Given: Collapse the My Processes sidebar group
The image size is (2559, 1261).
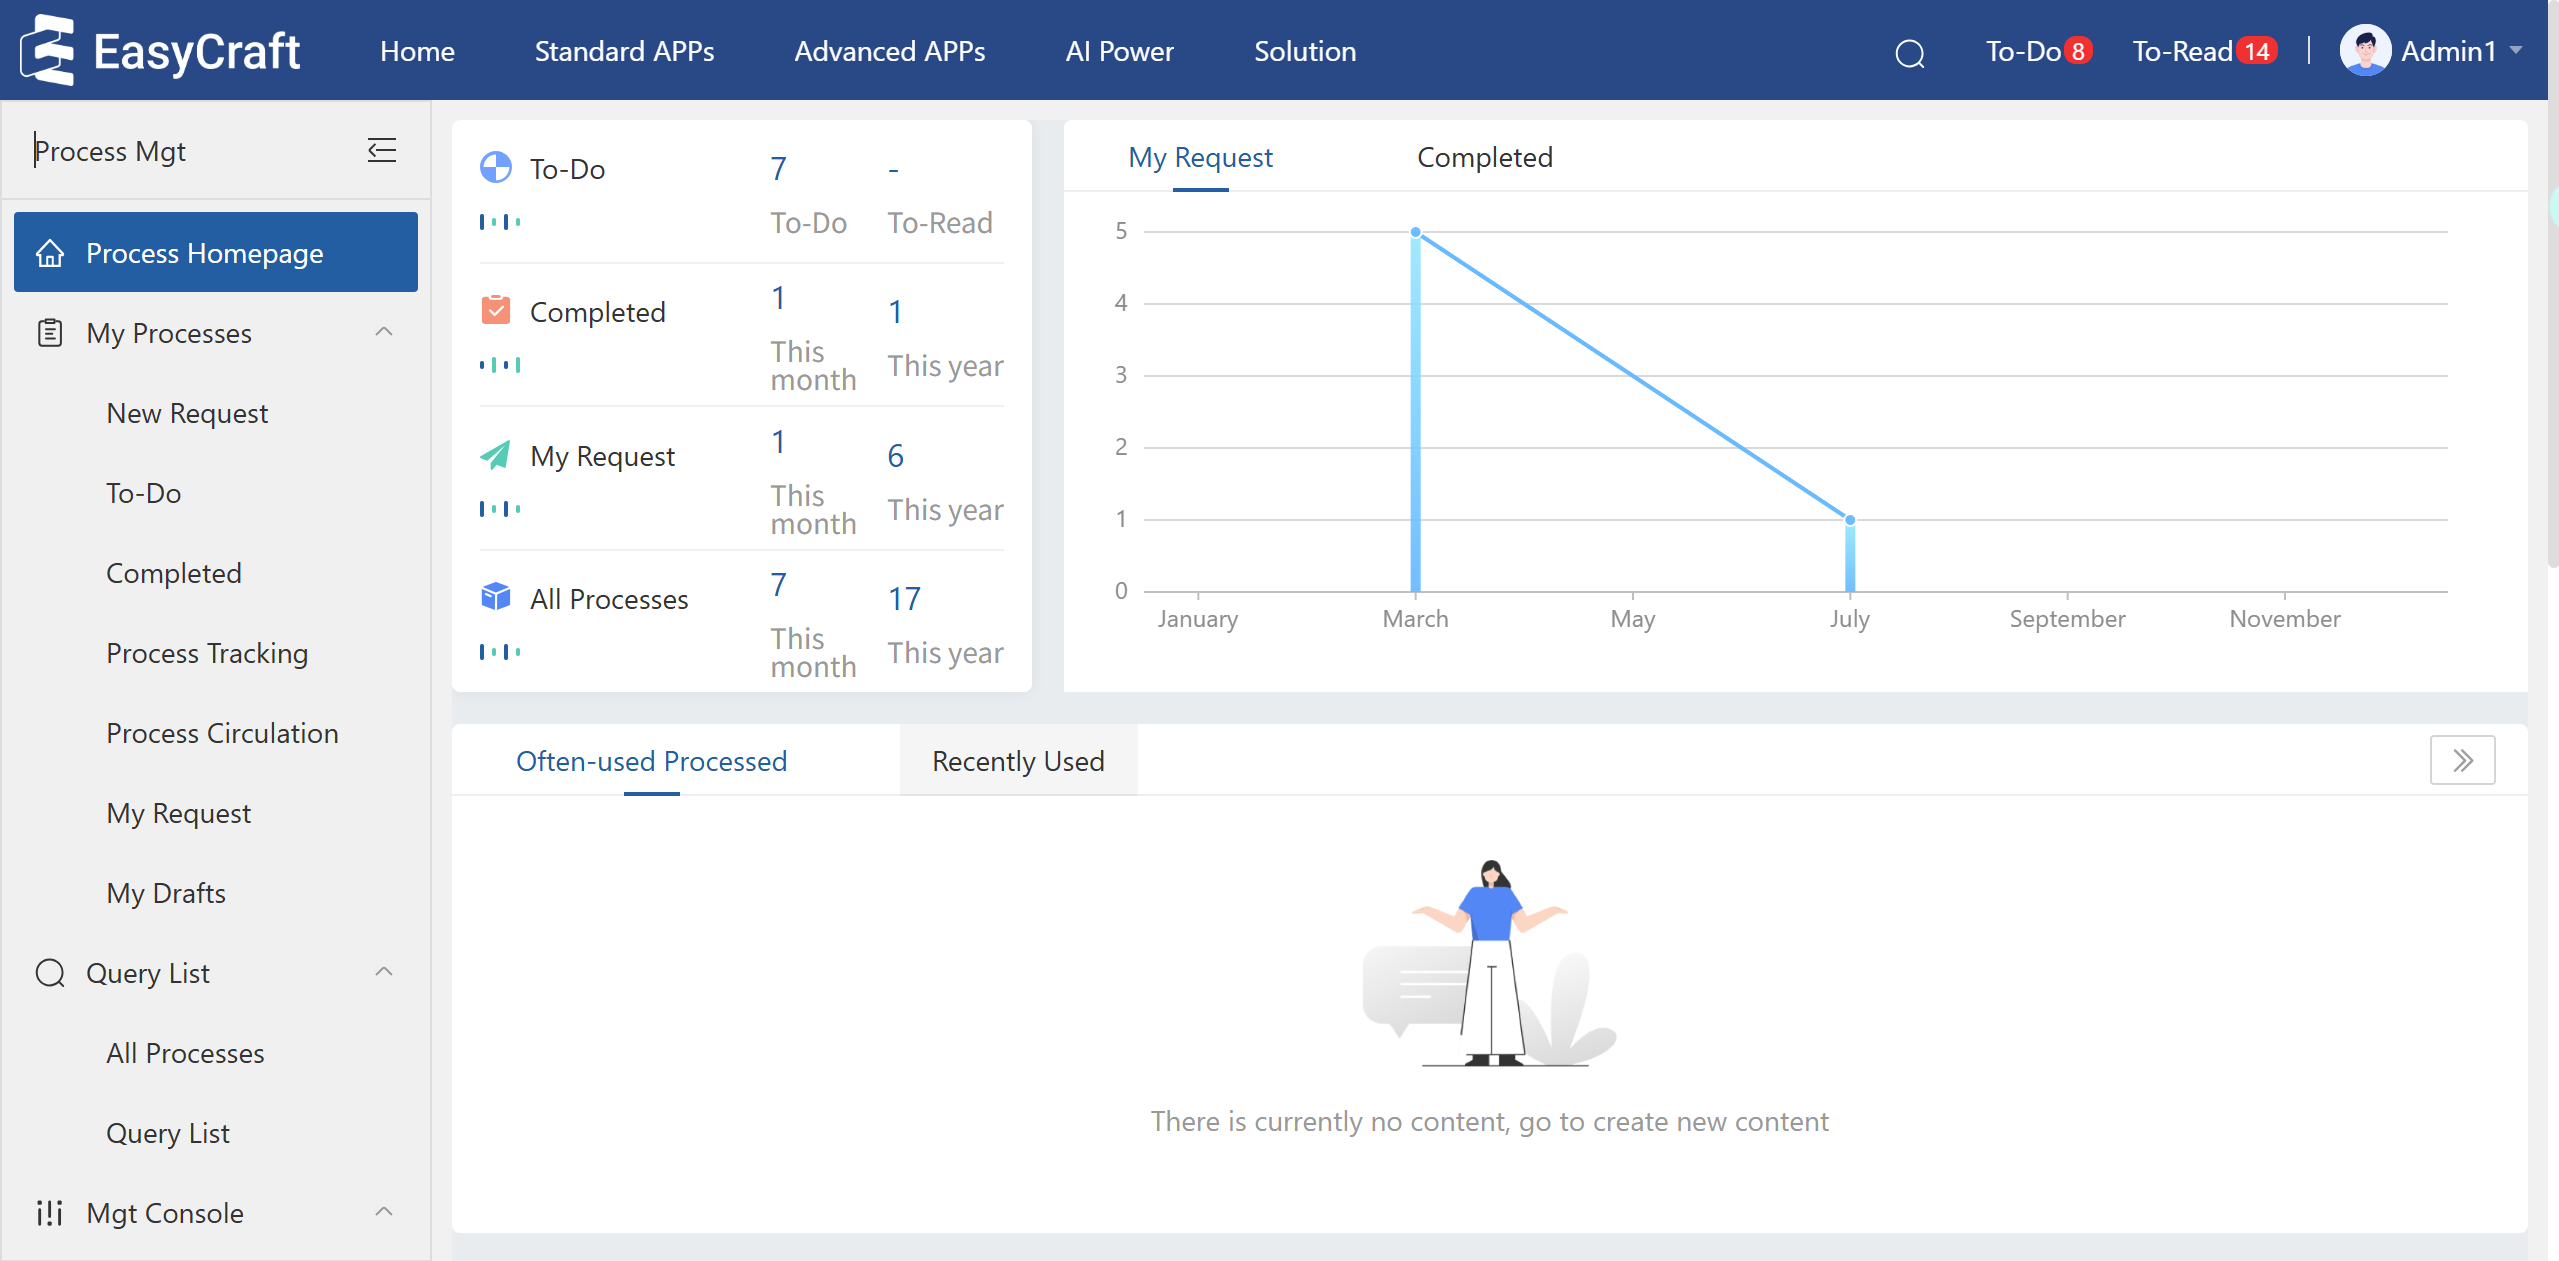Looking at the screenshot, I should click(384, 332).
